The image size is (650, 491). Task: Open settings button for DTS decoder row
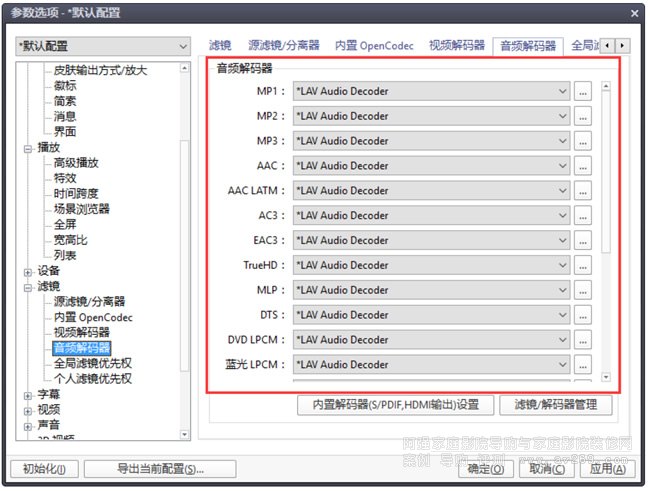click(583, 315)
